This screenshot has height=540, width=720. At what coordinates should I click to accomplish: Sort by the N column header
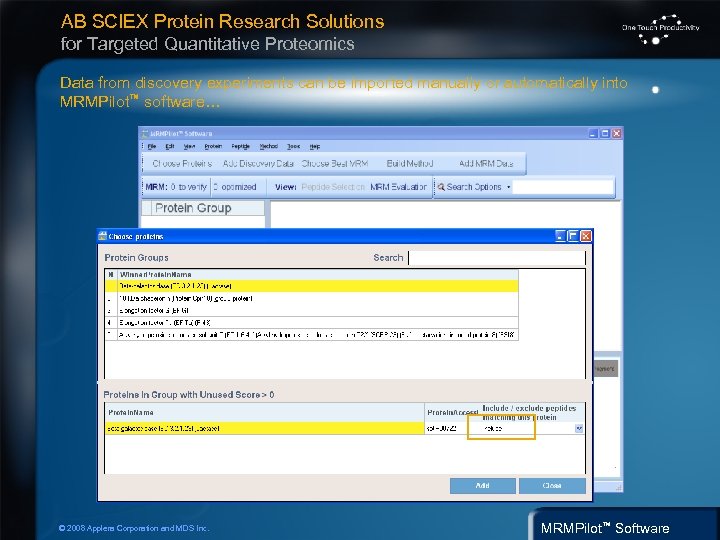111,275
